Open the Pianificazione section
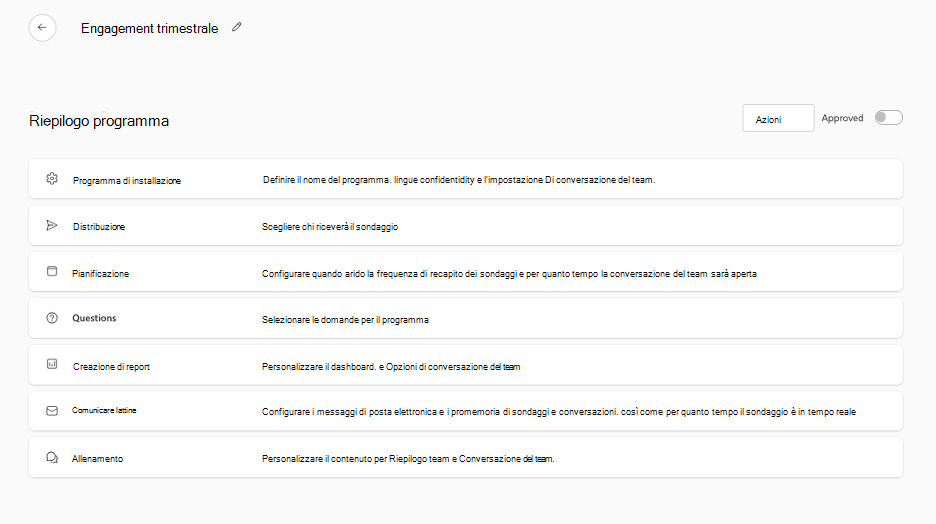Image resolution: width=936 pixels, height=524 pixels. (466, 272)
